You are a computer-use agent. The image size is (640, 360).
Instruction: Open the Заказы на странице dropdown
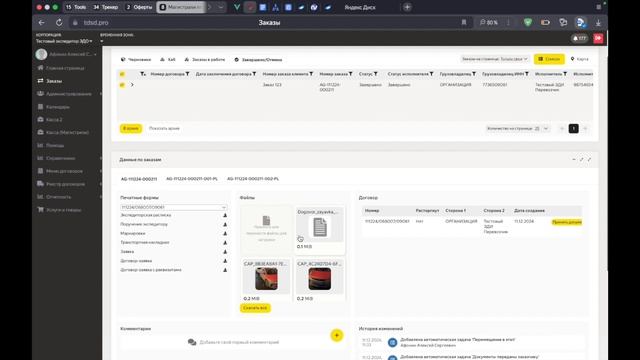(495, 59)
